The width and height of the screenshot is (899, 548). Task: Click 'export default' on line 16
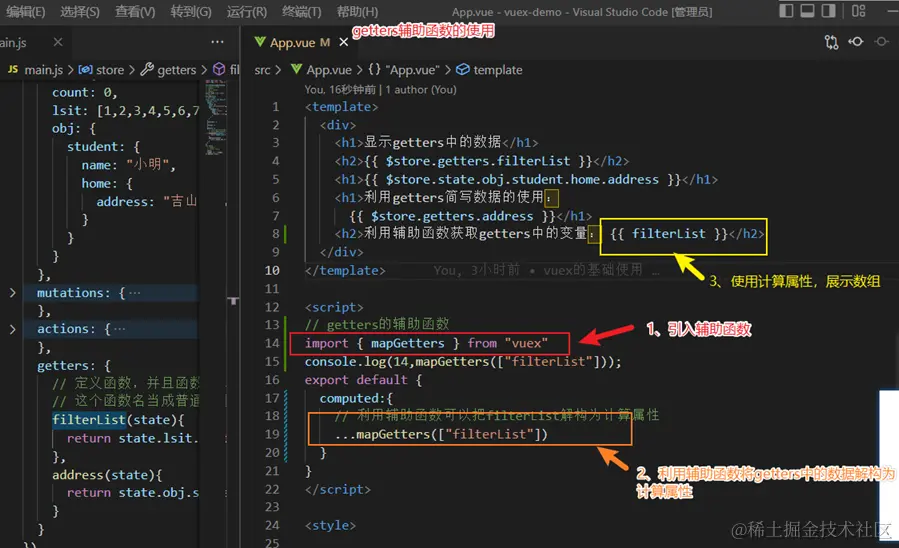pos(356,380)
